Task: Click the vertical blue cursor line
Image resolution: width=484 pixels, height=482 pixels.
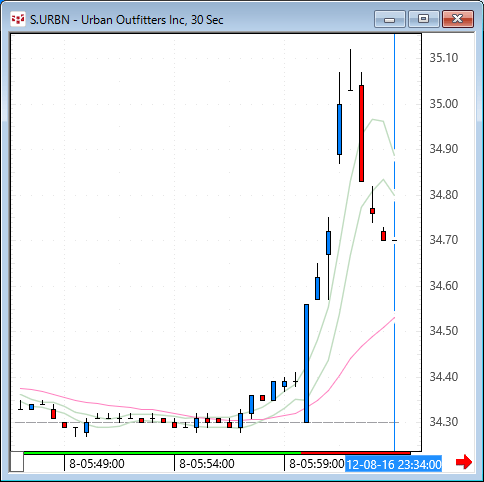Action: click(395, 242)
